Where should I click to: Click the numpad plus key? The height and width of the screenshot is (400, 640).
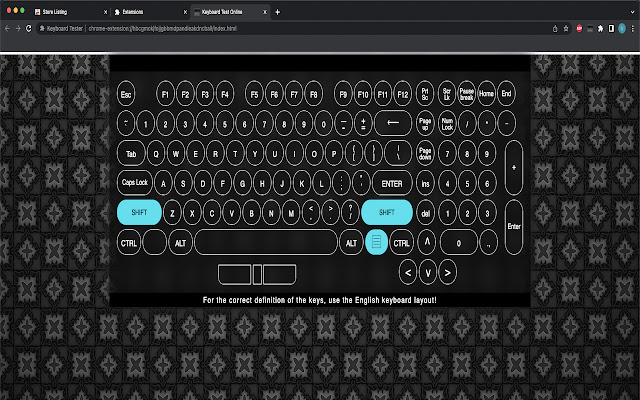click(514, 167)
